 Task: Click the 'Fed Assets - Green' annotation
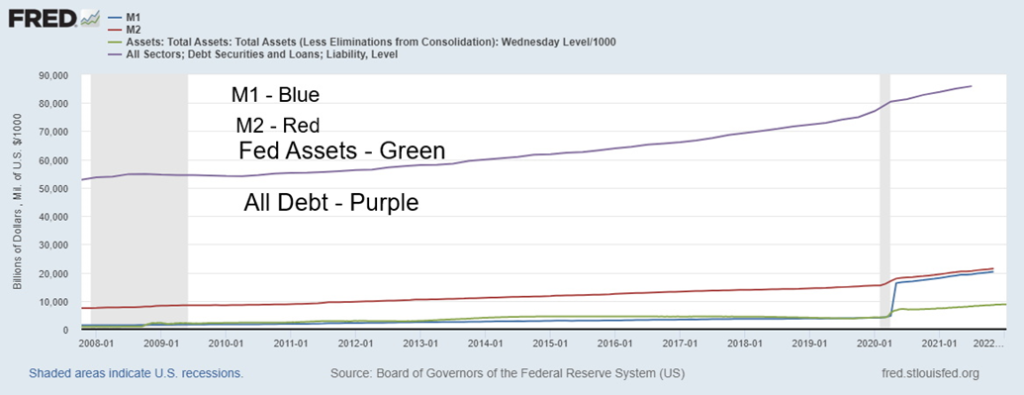coord(342,151)
